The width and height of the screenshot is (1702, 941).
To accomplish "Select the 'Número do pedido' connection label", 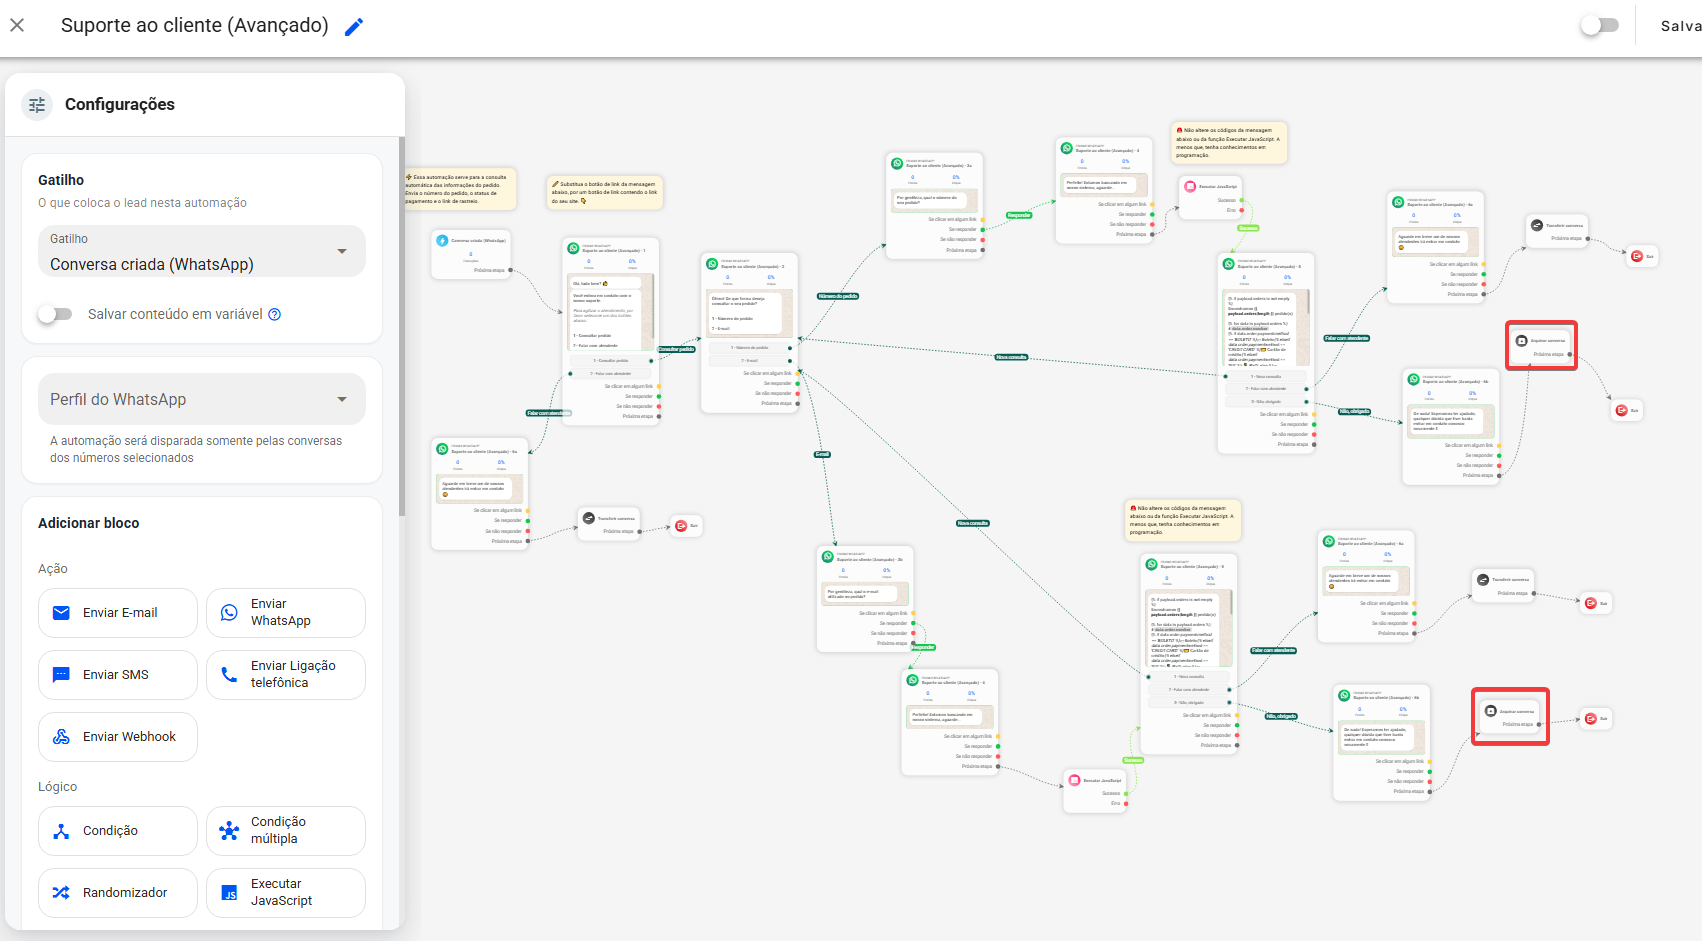I will 838,296.
